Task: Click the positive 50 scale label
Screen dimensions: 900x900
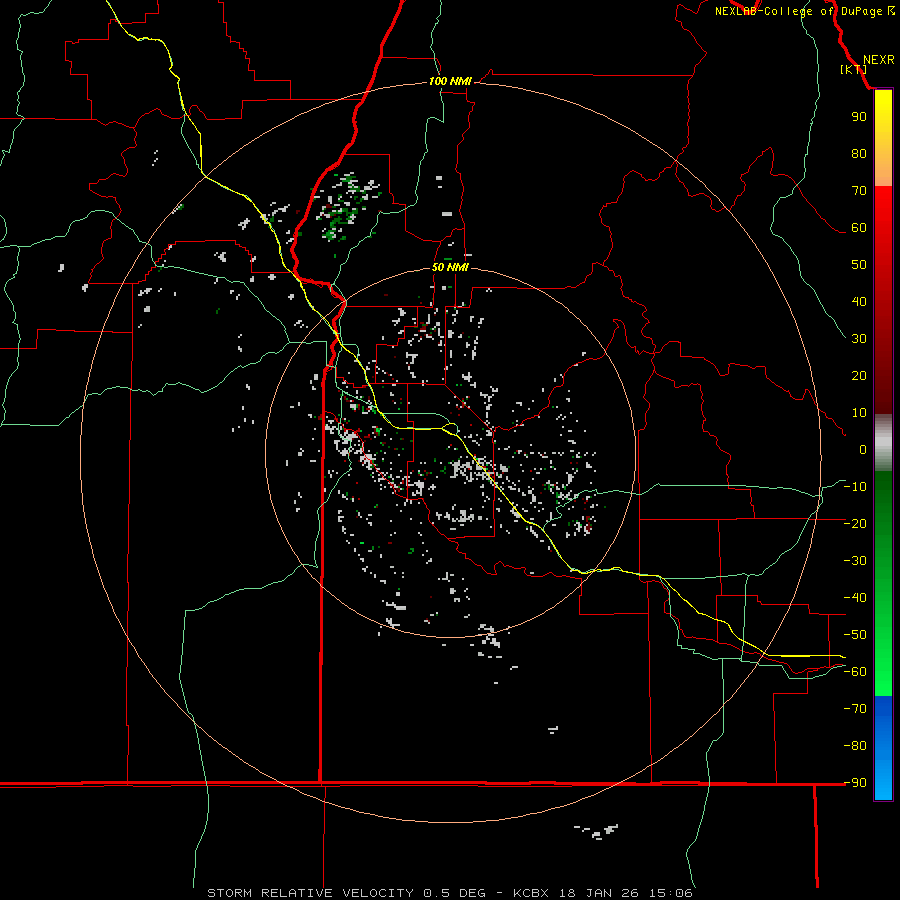Action: pyautogui.click(x=859, y=265)
